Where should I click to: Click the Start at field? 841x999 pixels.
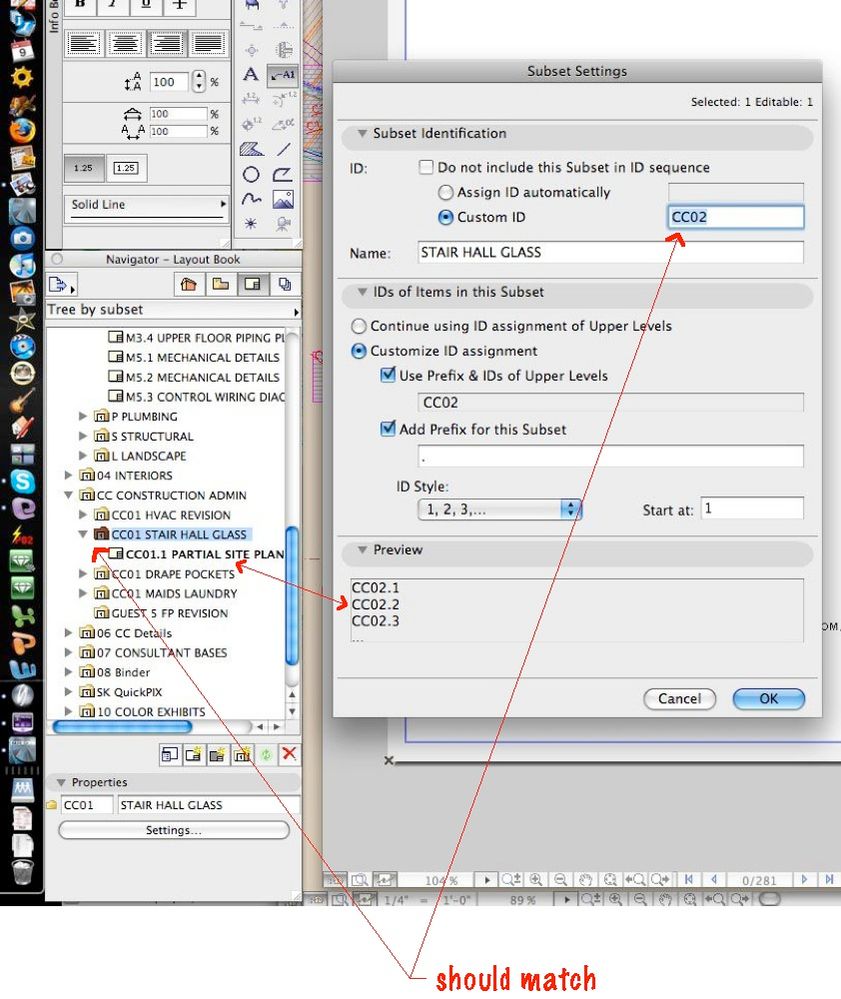point(752,508)
